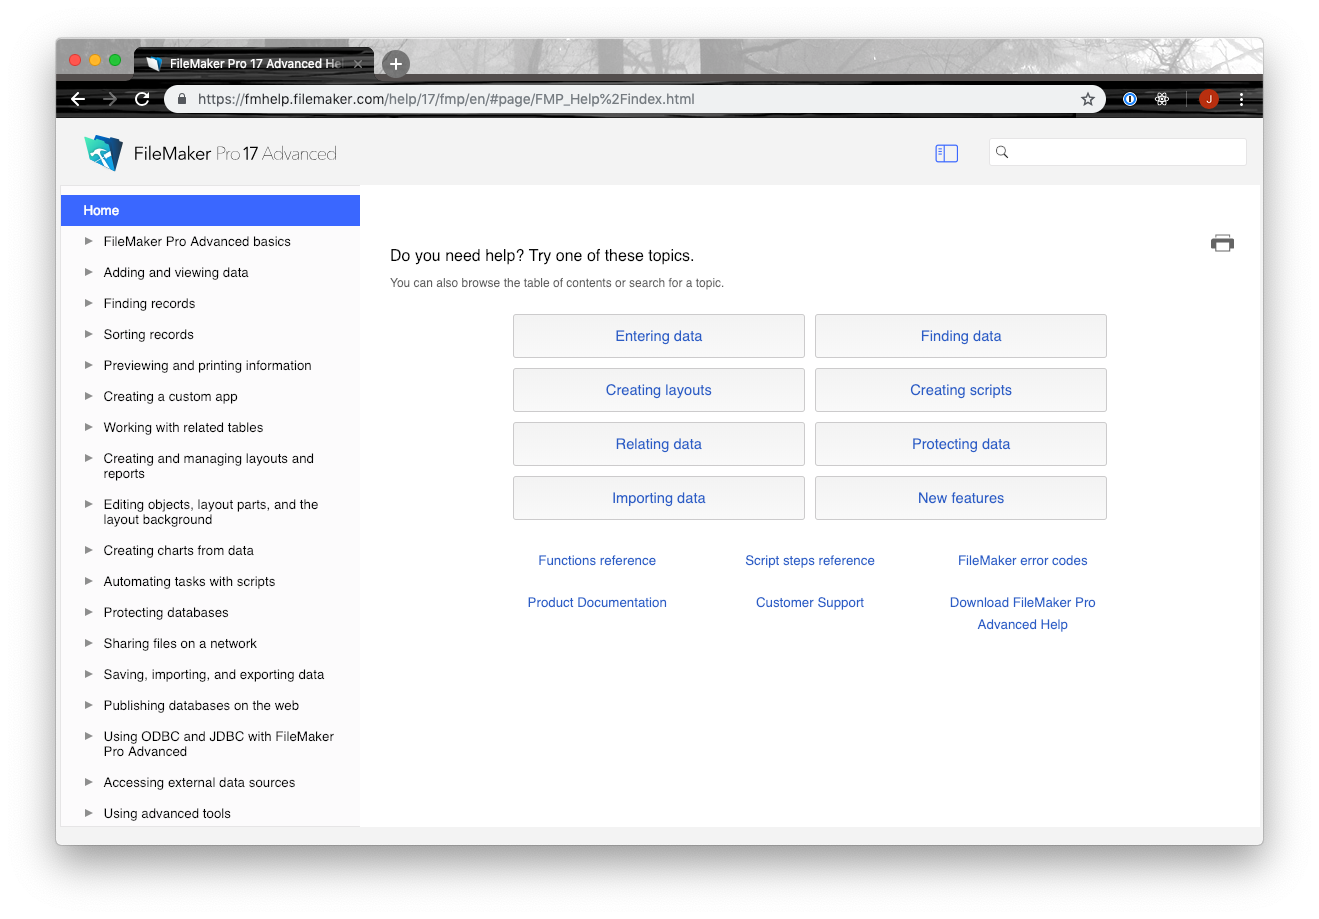Print the page with printer icon
The width and height of the screenshot is (1319, 919).
(1222, 243)
